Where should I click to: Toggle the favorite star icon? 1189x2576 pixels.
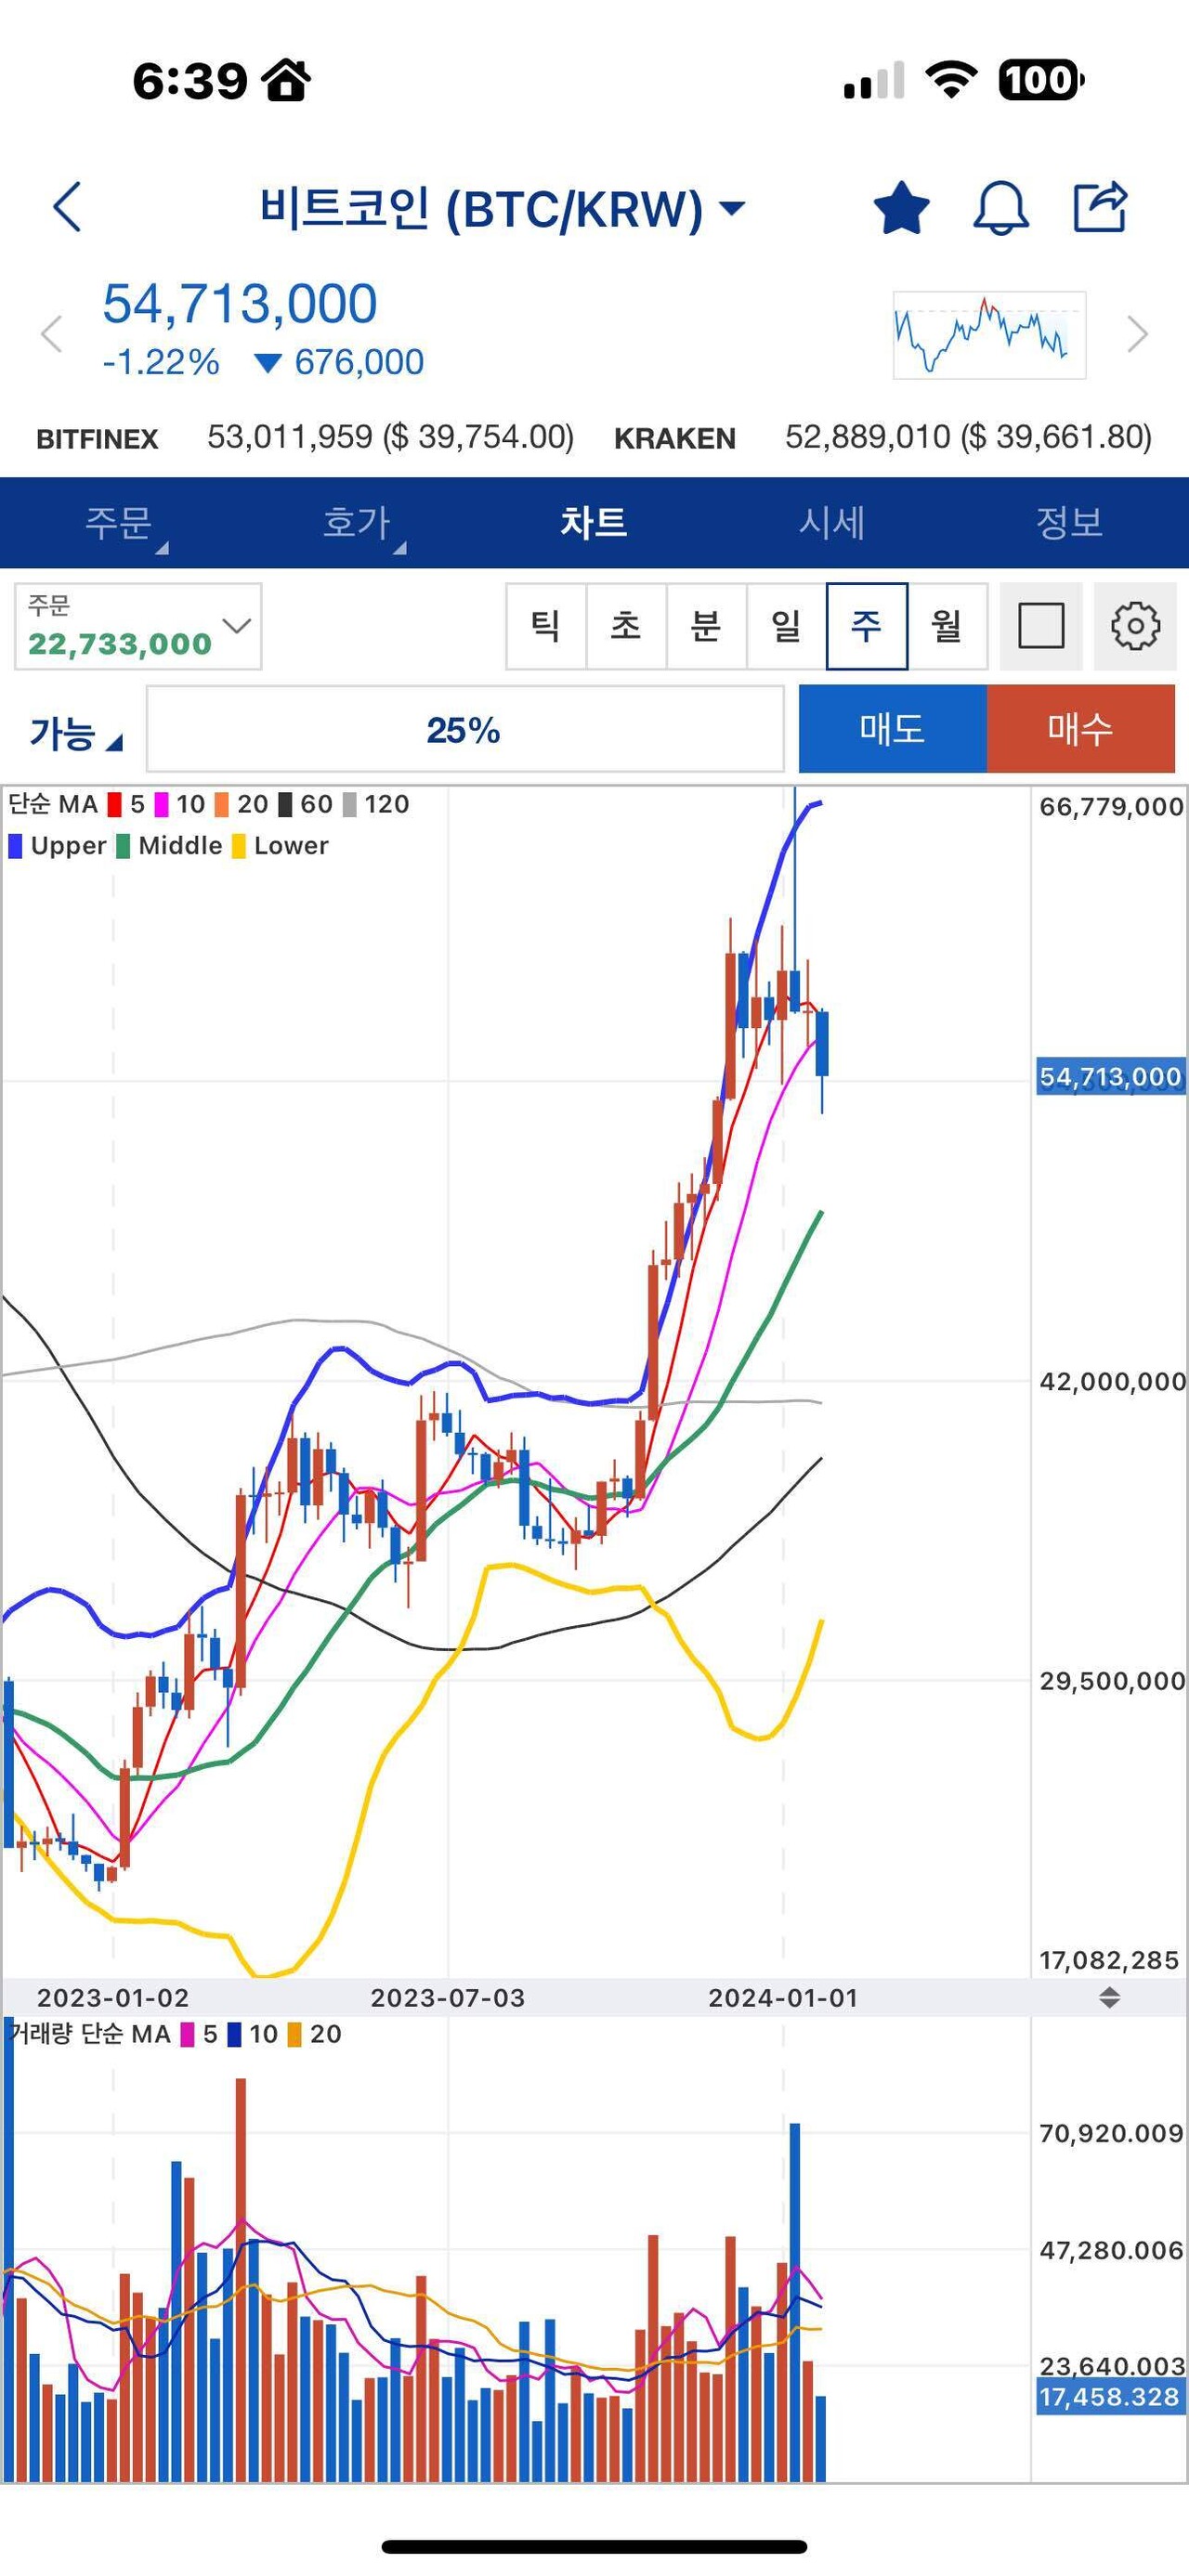(901, 207)
